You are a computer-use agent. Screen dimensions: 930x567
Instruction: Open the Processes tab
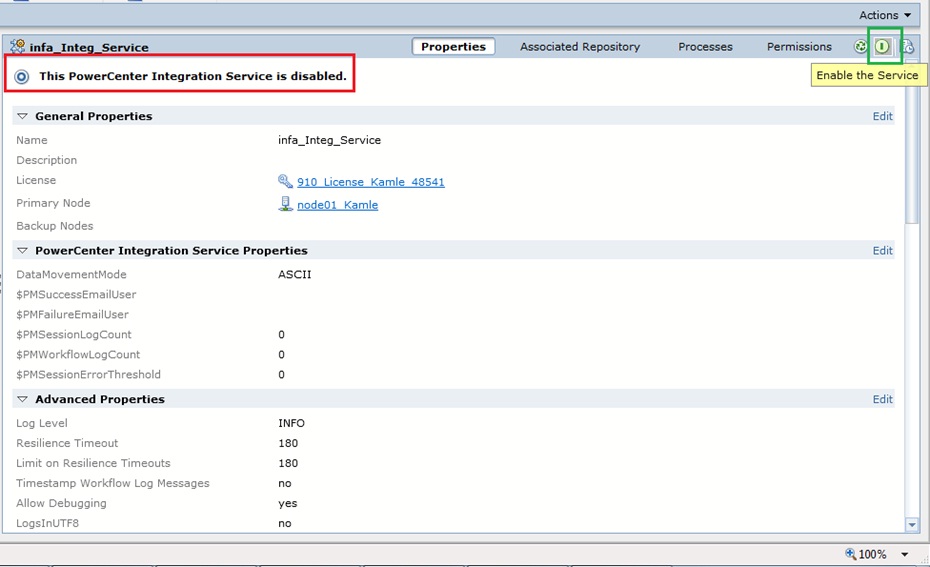[705, 46]
